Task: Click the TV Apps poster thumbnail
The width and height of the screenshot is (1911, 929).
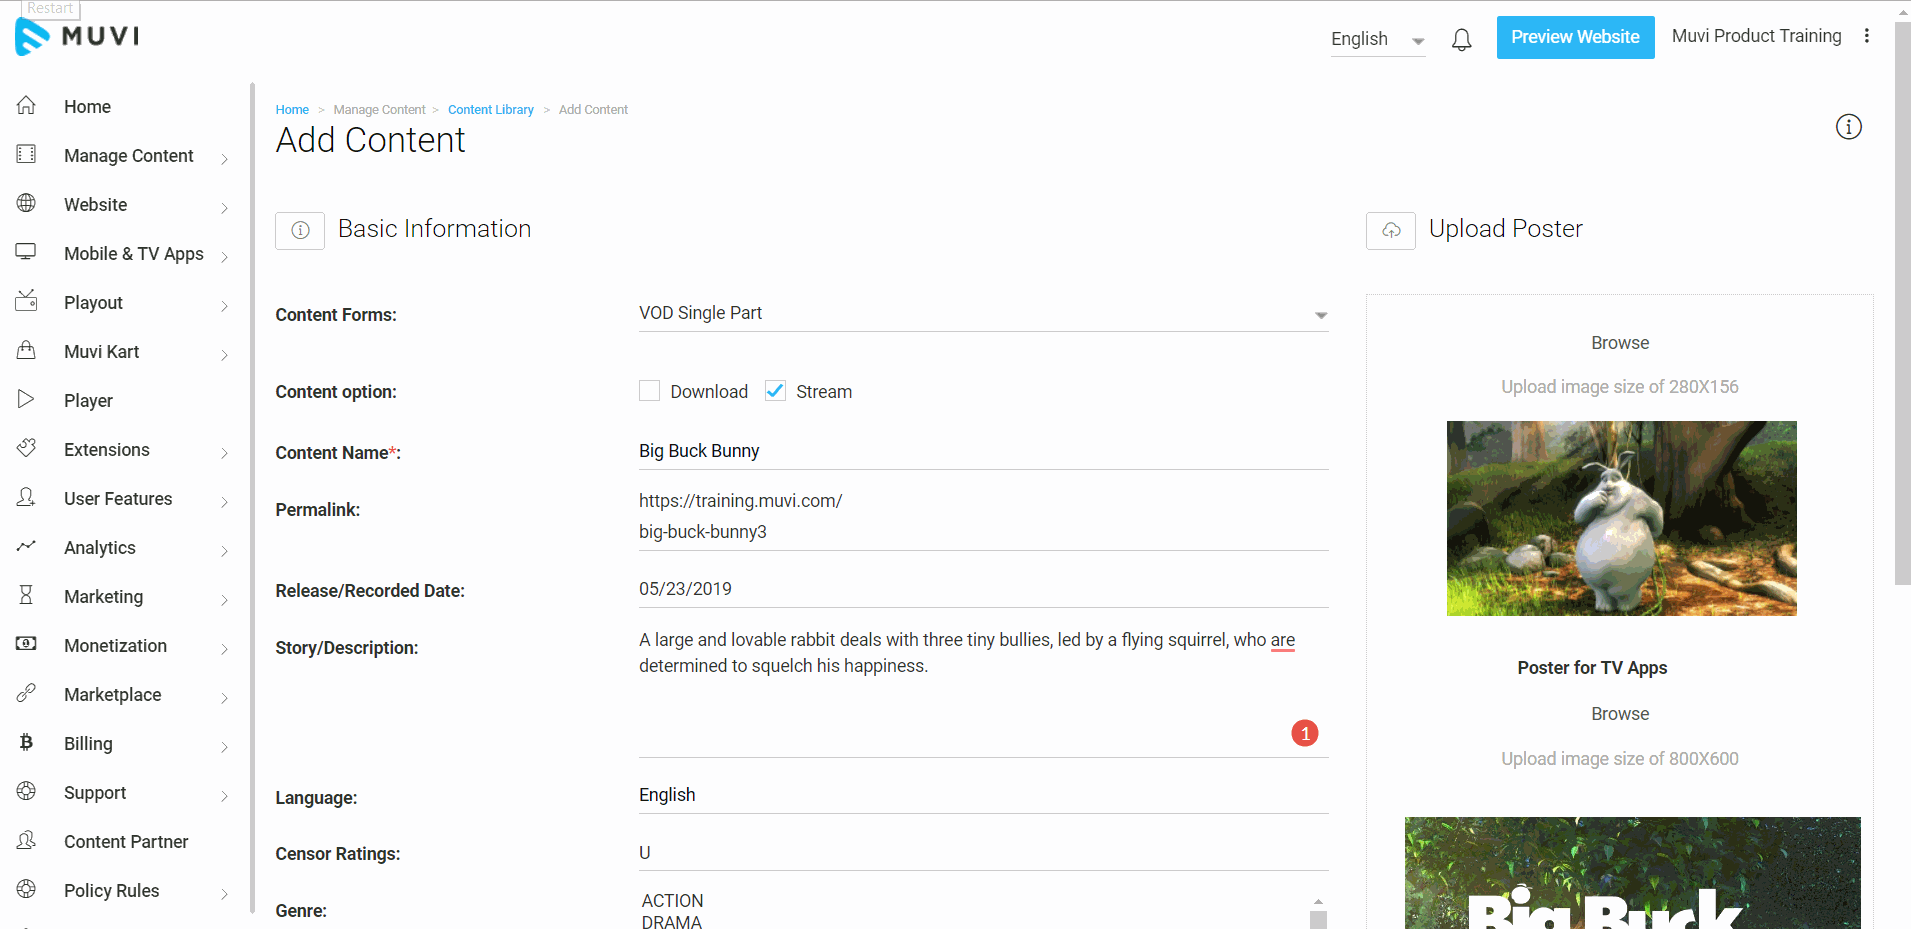Action: coord(1632,873)
